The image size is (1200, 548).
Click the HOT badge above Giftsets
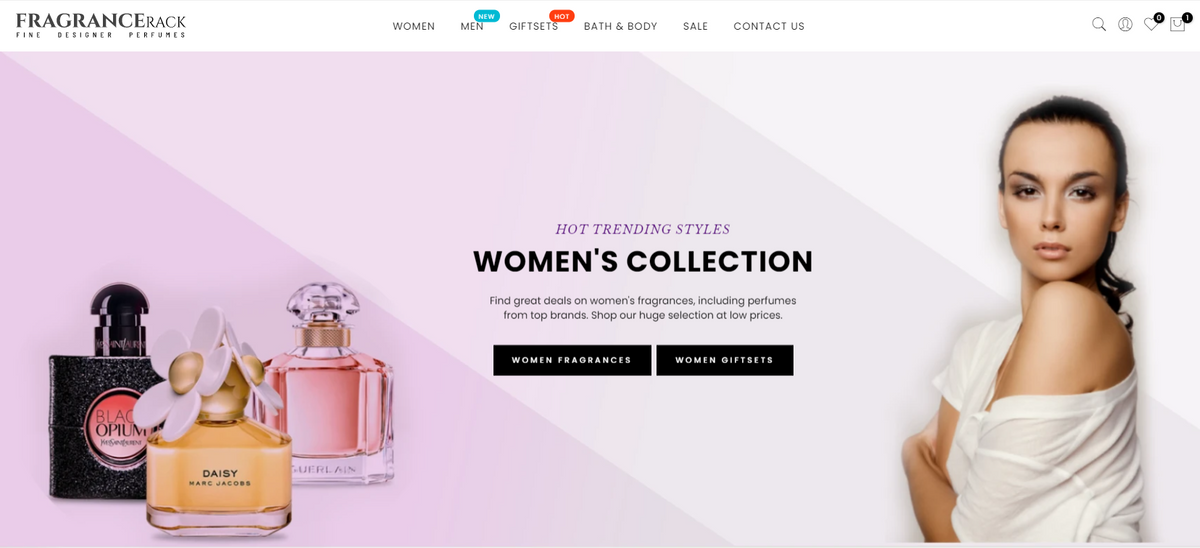(562, 16)
